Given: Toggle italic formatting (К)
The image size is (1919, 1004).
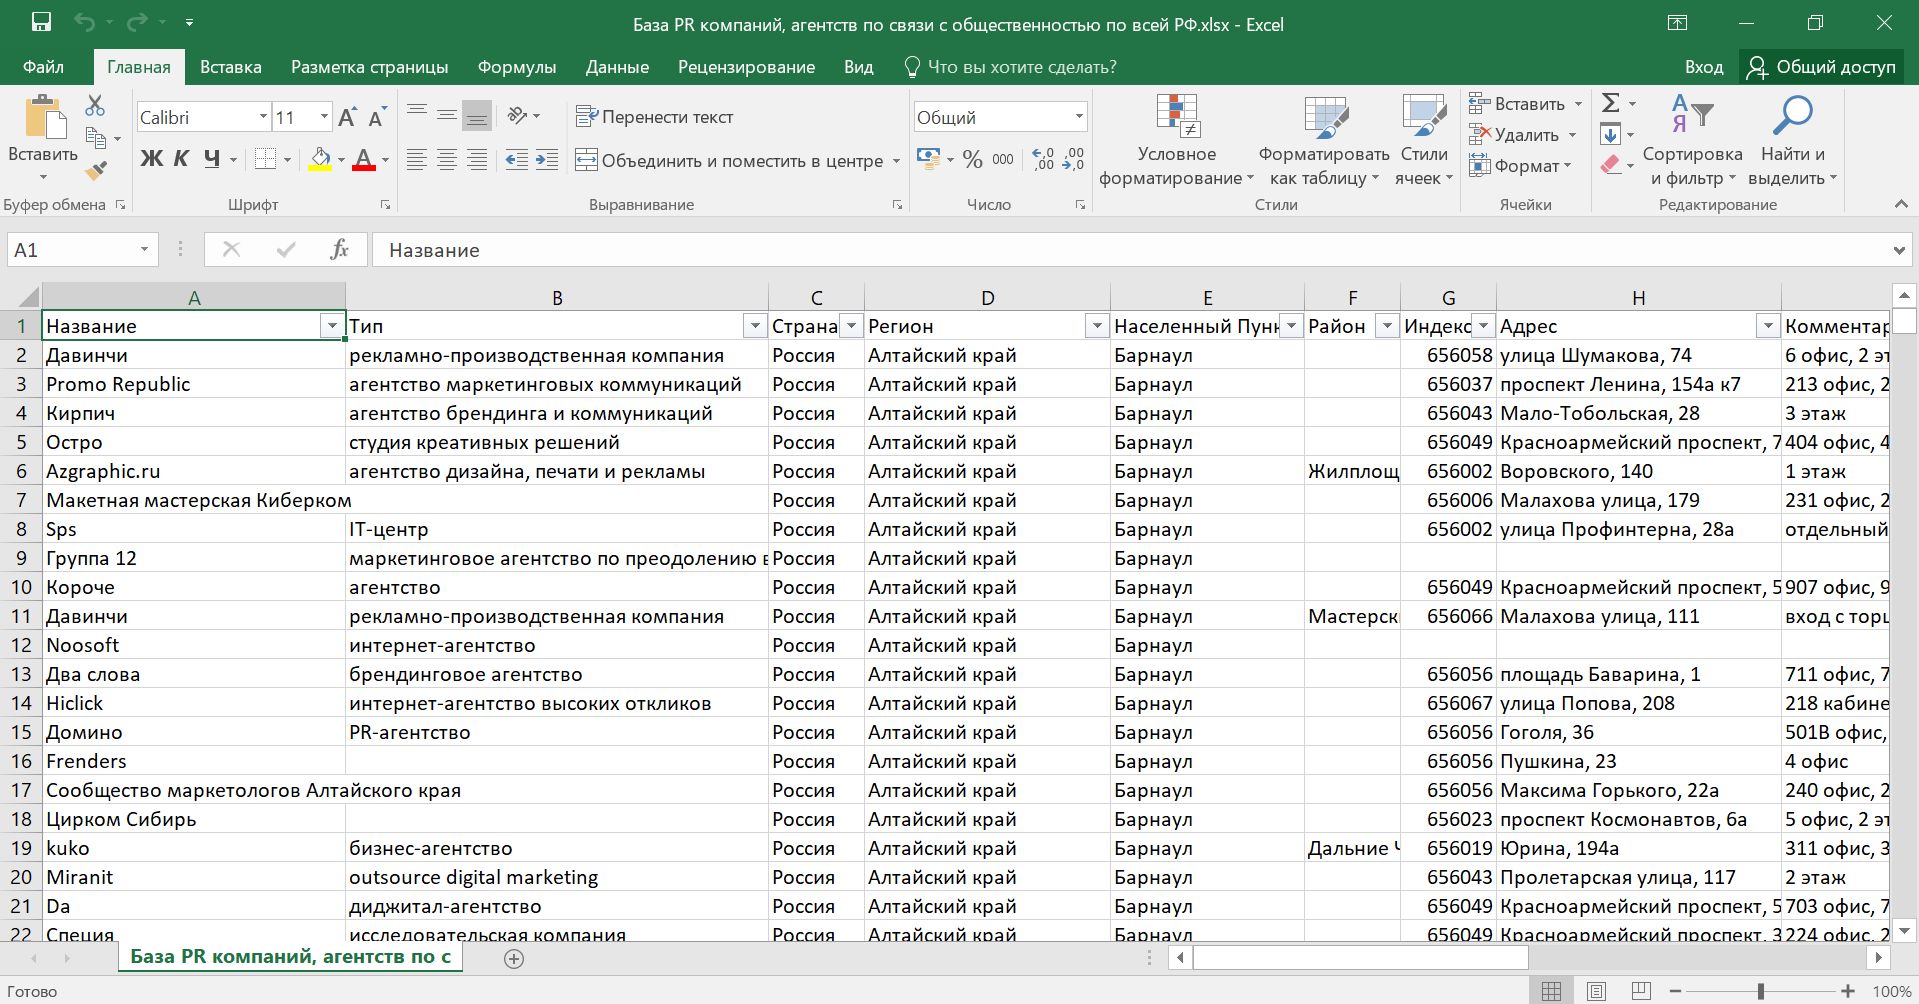Looking at the screenshot, I should point(181,159).
